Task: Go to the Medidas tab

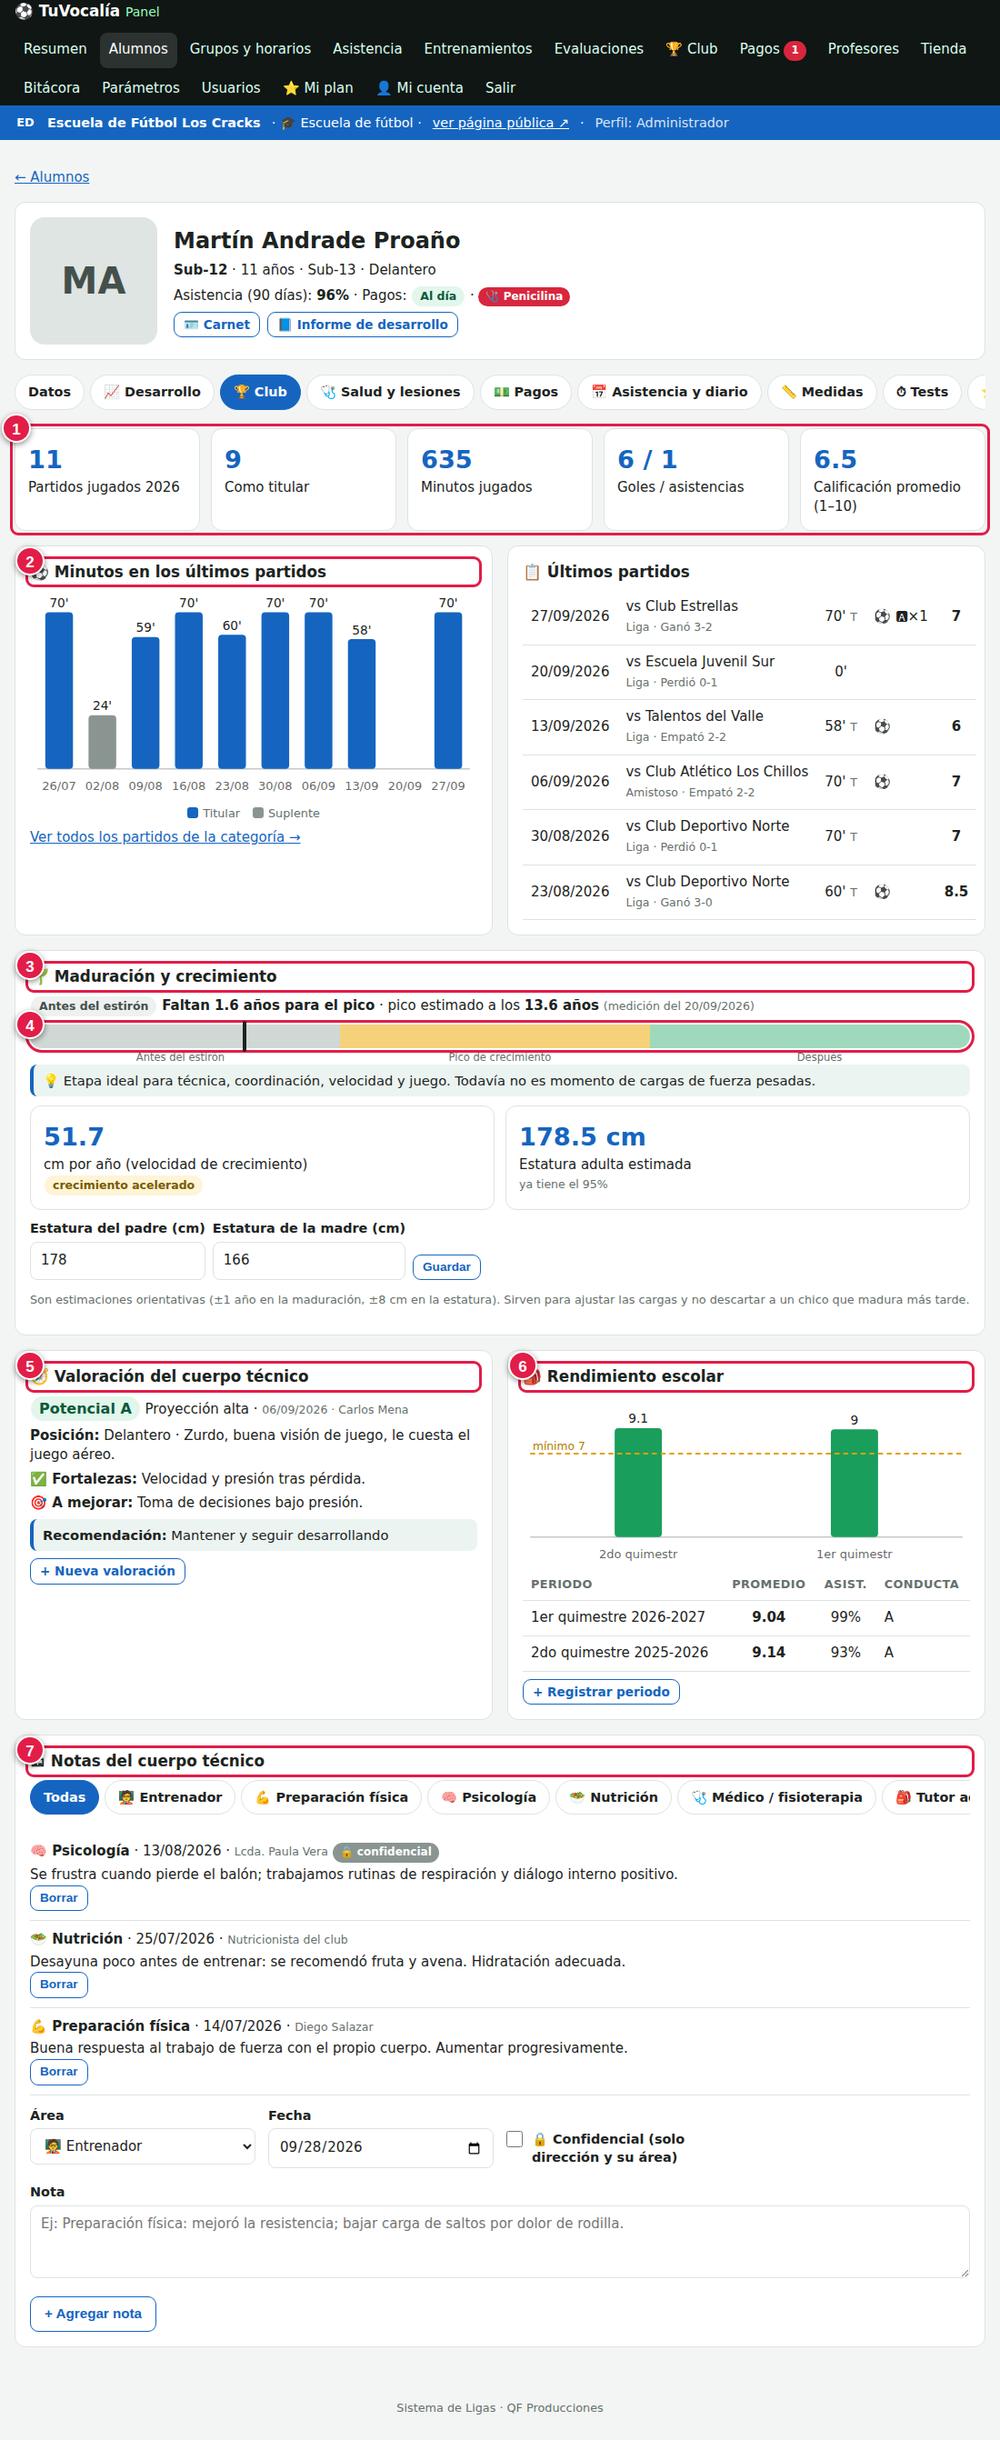Action: pyautogui.click(x=822, y=392)
